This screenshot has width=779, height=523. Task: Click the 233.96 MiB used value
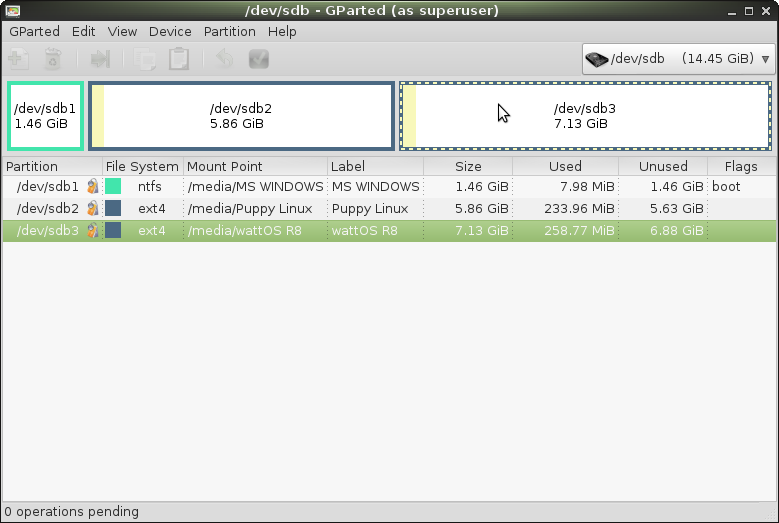(579, 209)
